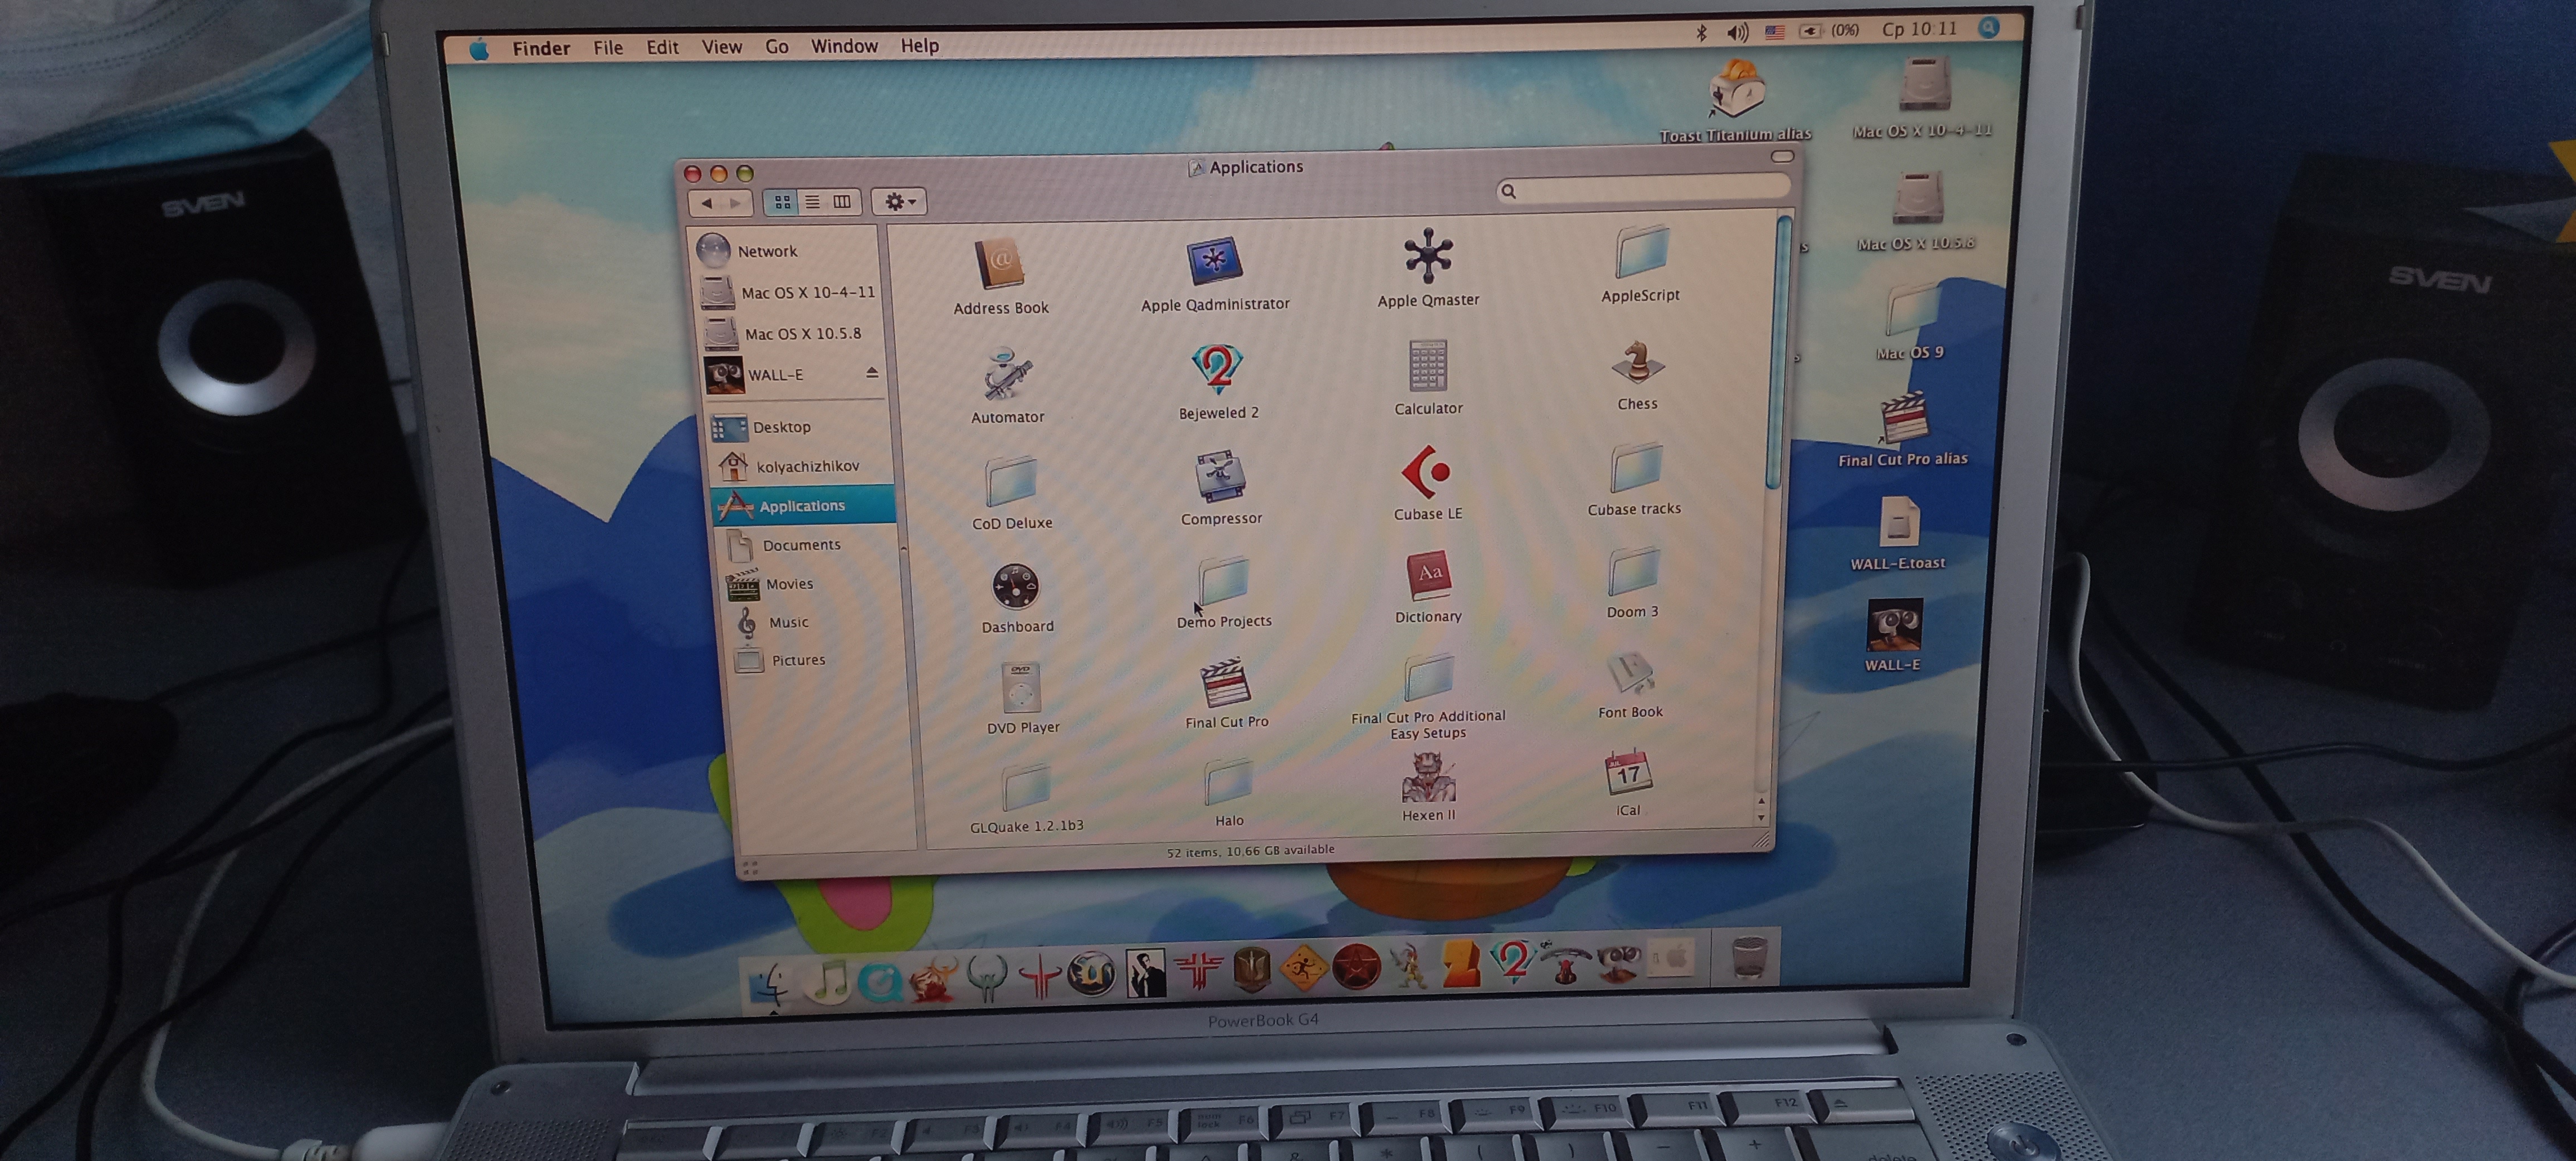Switch to column view mode

842,202
